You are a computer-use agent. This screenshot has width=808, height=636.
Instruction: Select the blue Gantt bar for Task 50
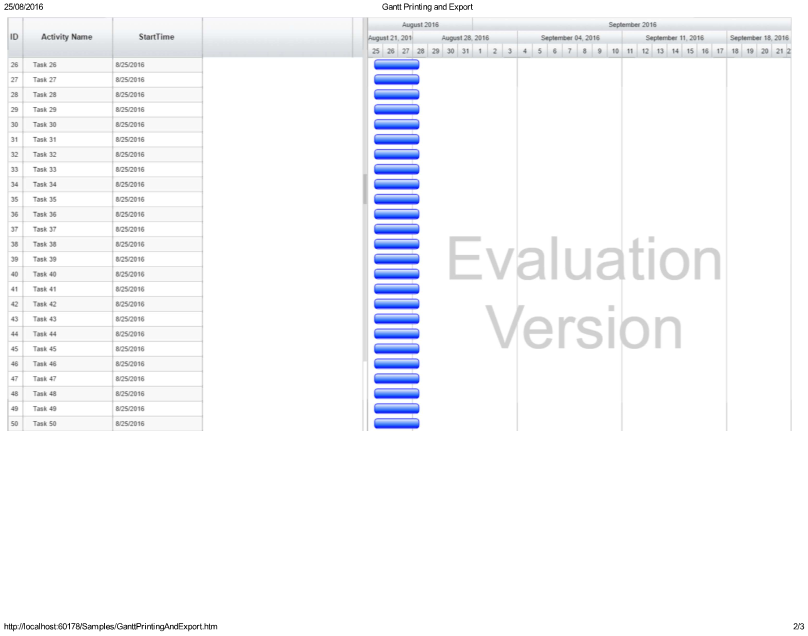coord(396,423)
